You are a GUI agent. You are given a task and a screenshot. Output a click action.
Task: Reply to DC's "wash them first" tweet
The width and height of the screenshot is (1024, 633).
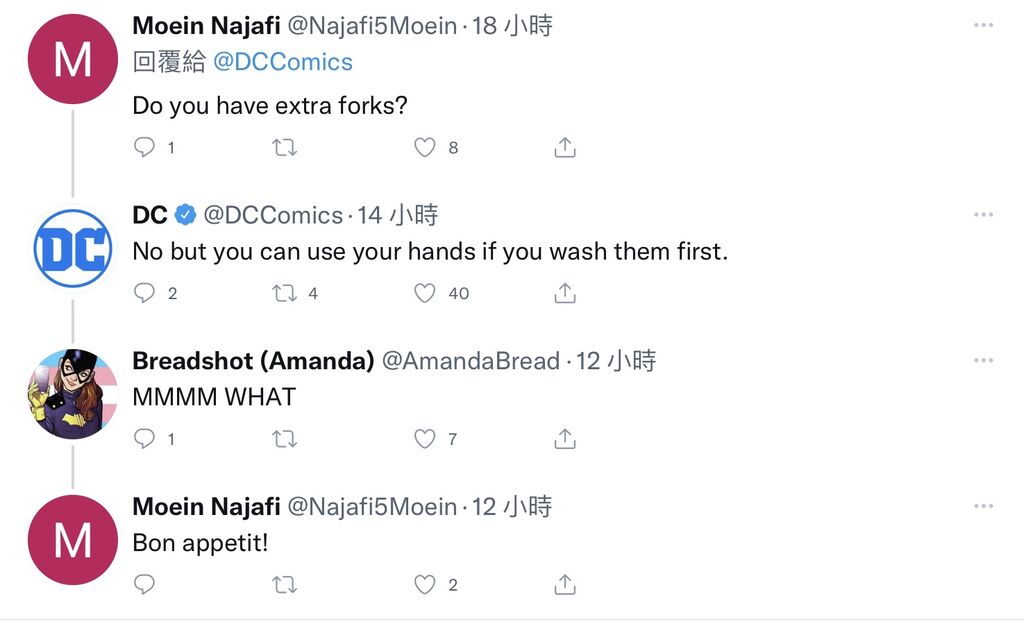(145, 293)
